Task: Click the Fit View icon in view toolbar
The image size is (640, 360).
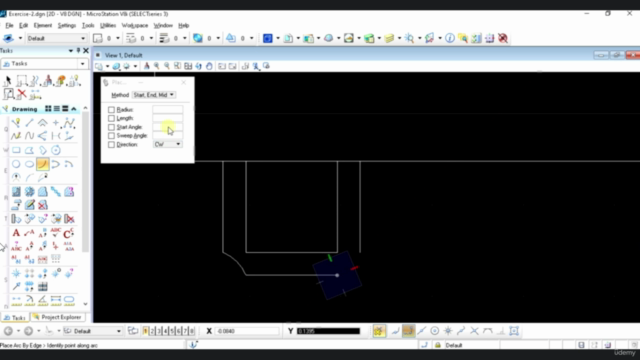Action: [x=188, y=66]
